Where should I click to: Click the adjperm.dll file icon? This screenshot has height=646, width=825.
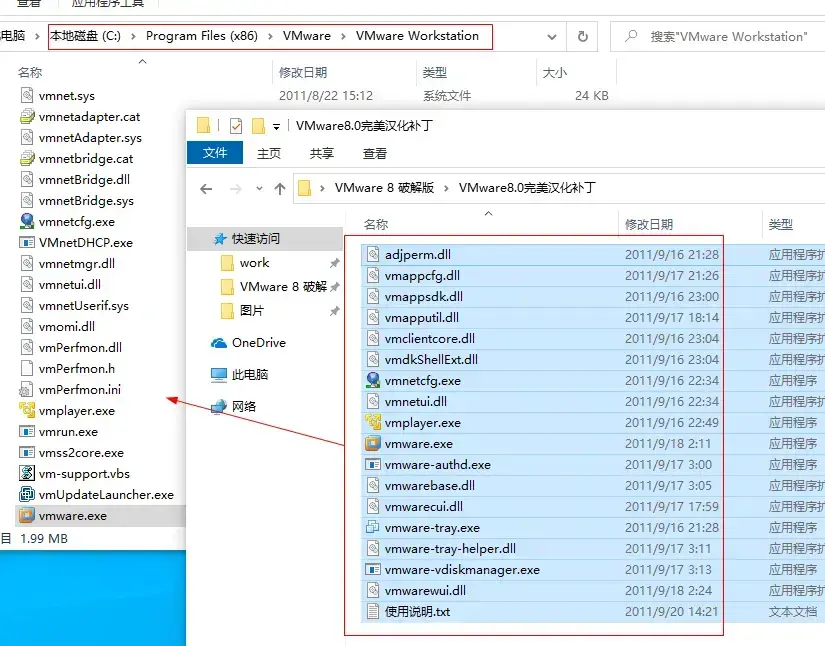373,255
